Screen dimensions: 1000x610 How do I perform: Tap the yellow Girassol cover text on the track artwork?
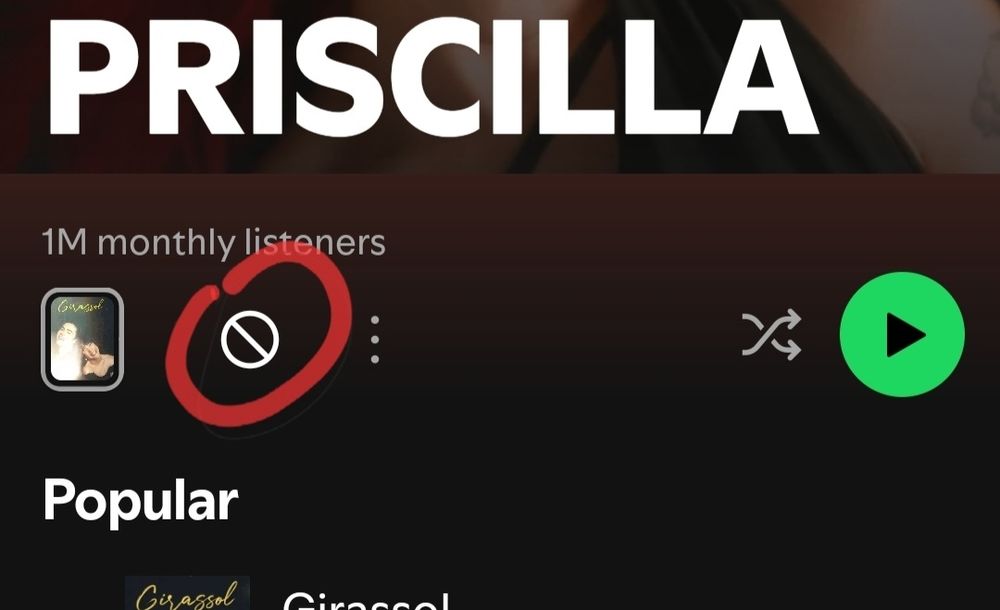pyautogui.click(x=187, y=596)
